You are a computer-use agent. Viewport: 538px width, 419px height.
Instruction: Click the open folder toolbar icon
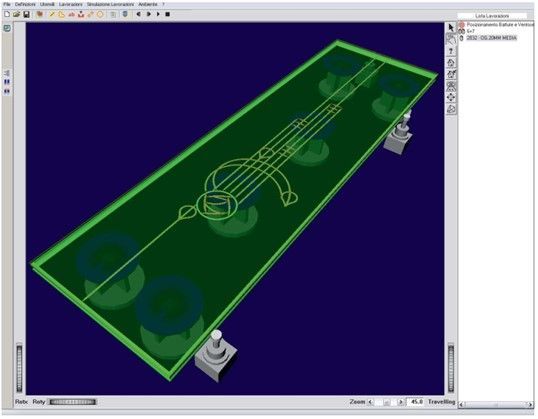click(16, 14)
